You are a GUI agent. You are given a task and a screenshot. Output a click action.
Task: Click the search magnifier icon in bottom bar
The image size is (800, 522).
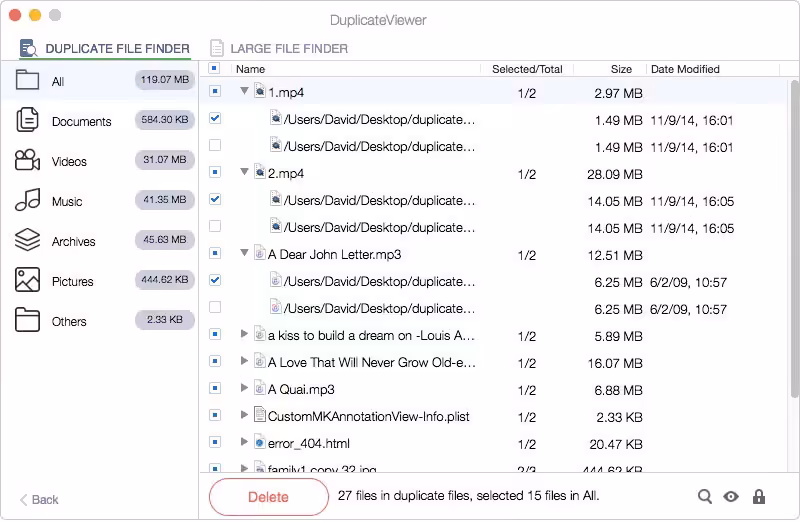[x=705, y=496]
